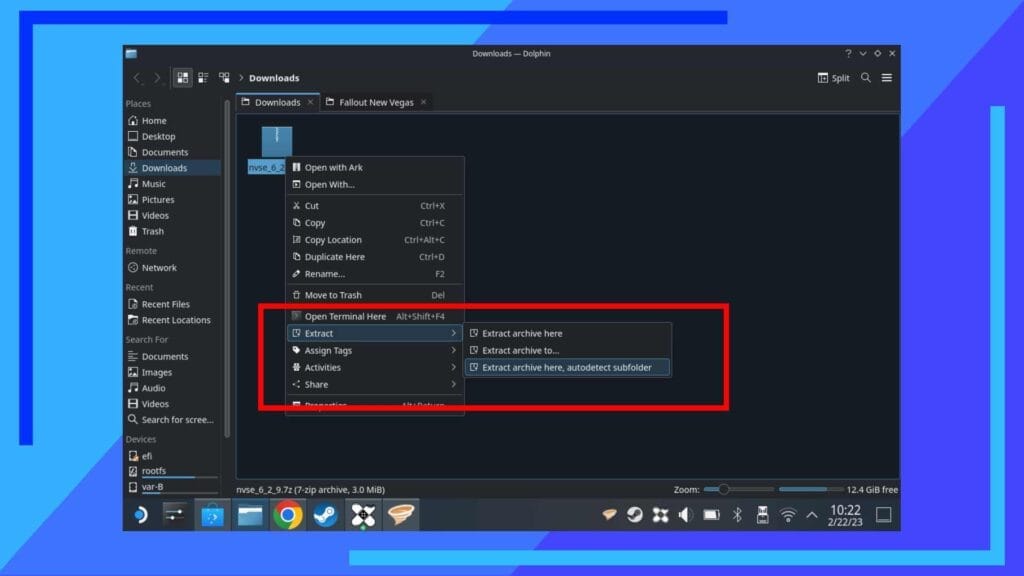Open the Wi-Fi network tray icon
The width and height of the screenshot is (1024, 576).
pos(788,515)
